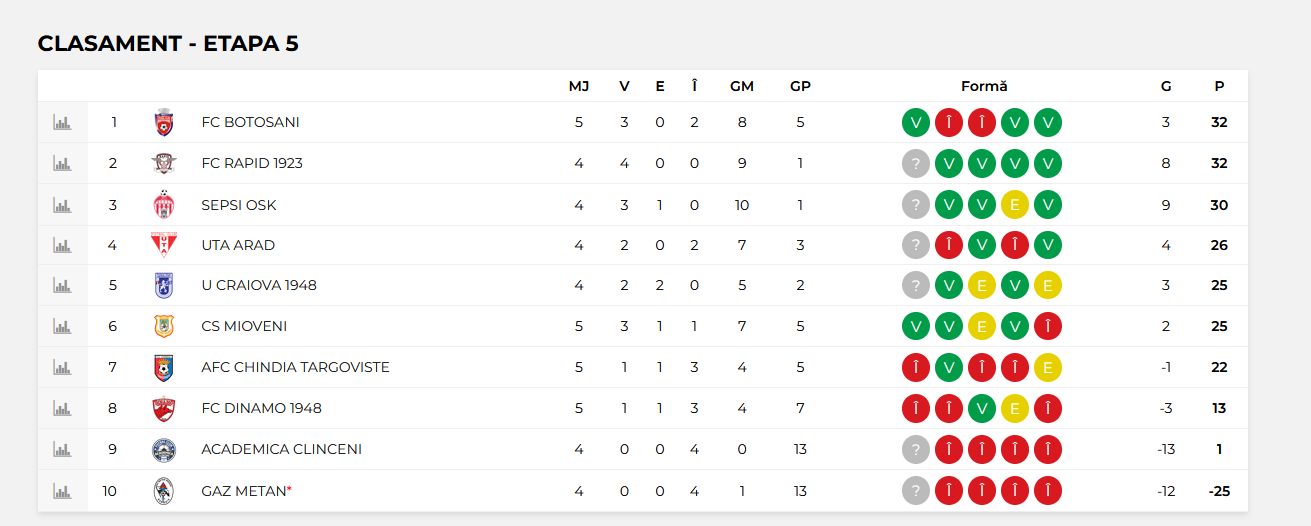Screen dimensions: 1311x526
Task: Click the FC Dinamo 1948 crest
Action: 163,408
